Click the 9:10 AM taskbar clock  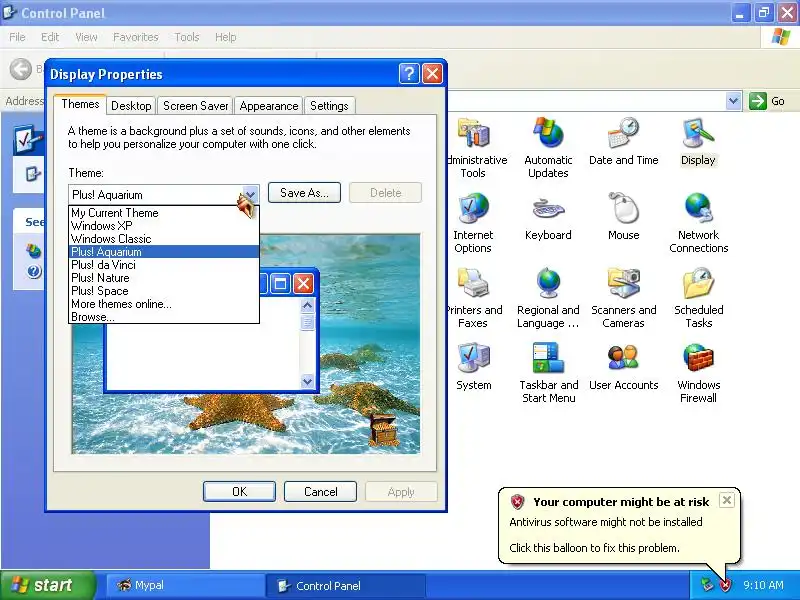pyautogui.click(x=763, y=585)
